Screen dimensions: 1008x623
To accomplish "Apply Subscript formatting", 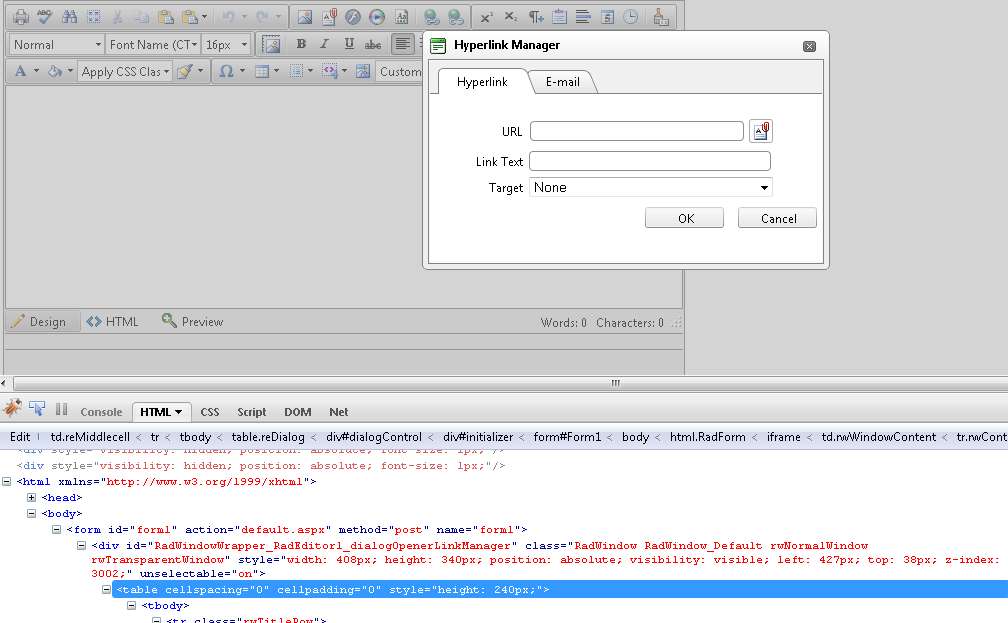I will tap(510, 17).
